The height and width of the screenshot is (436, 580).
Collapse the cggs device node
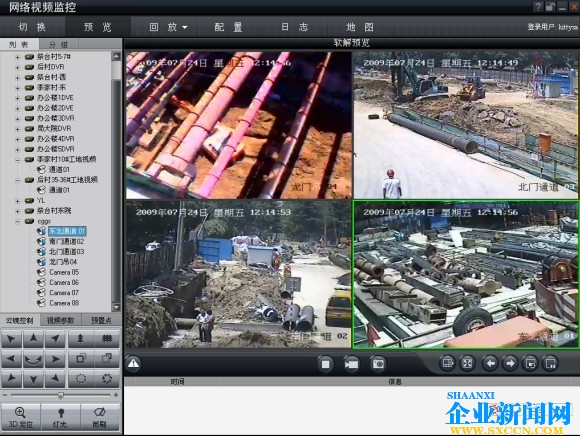(17, 221)
